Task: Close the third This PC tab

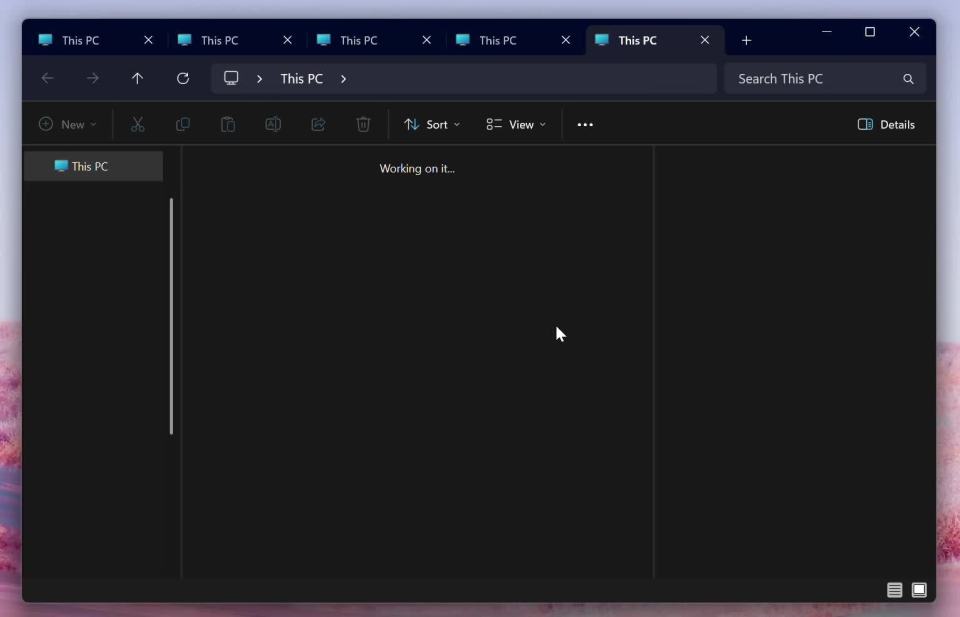Action: click(426, 40)
